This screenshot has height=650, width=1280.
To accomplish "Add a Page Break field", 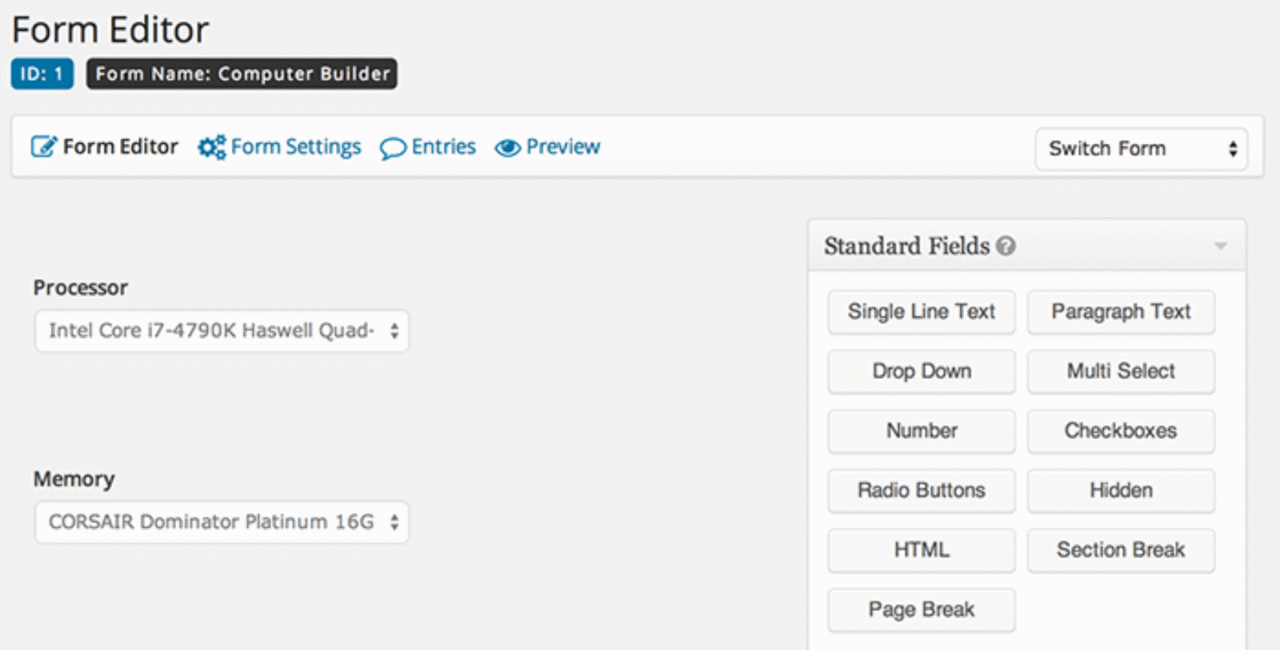I will click(921, 610).
